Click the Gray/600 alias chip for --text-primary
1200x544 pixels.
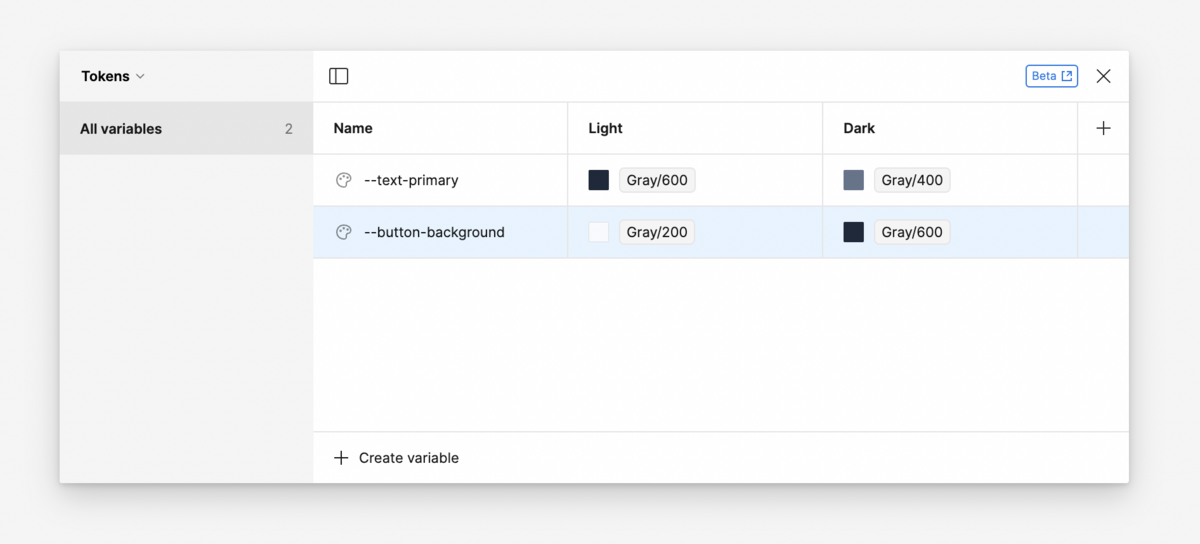[657, 180]
